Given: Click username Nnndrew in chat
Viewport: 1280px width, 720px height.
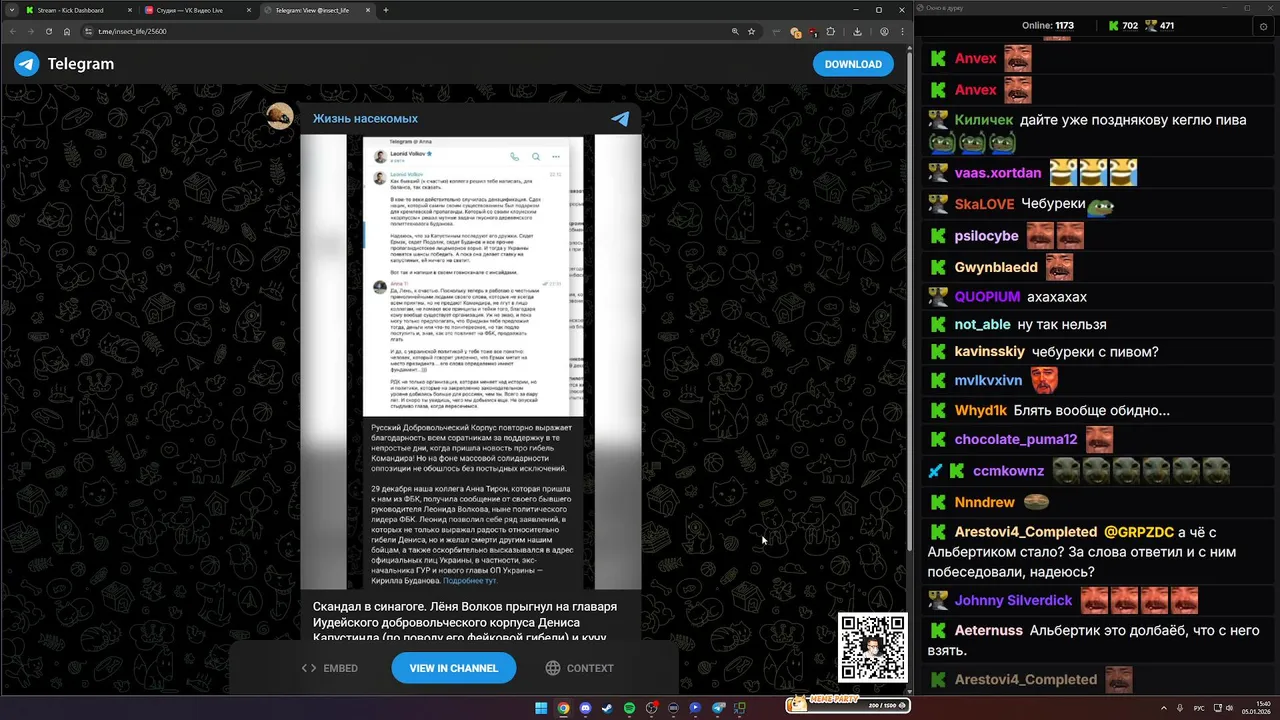Looking at the screenshot, I should click(985, 503).
